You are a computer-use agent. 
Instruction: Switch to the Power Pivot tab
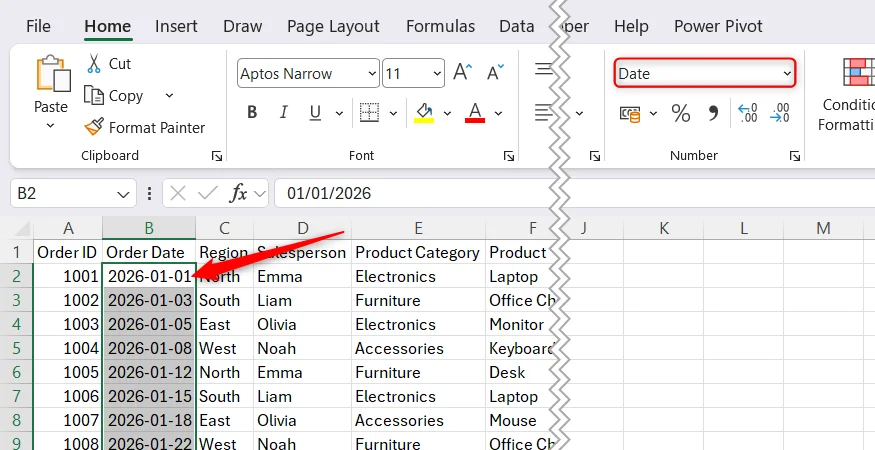(x=718, y=26)
